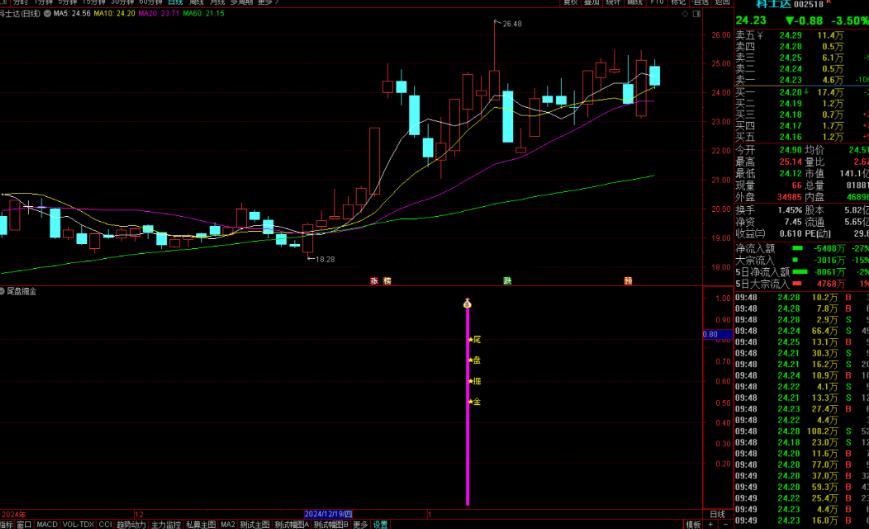Click the 今开 value 24.90

click(x=790, y=150)
